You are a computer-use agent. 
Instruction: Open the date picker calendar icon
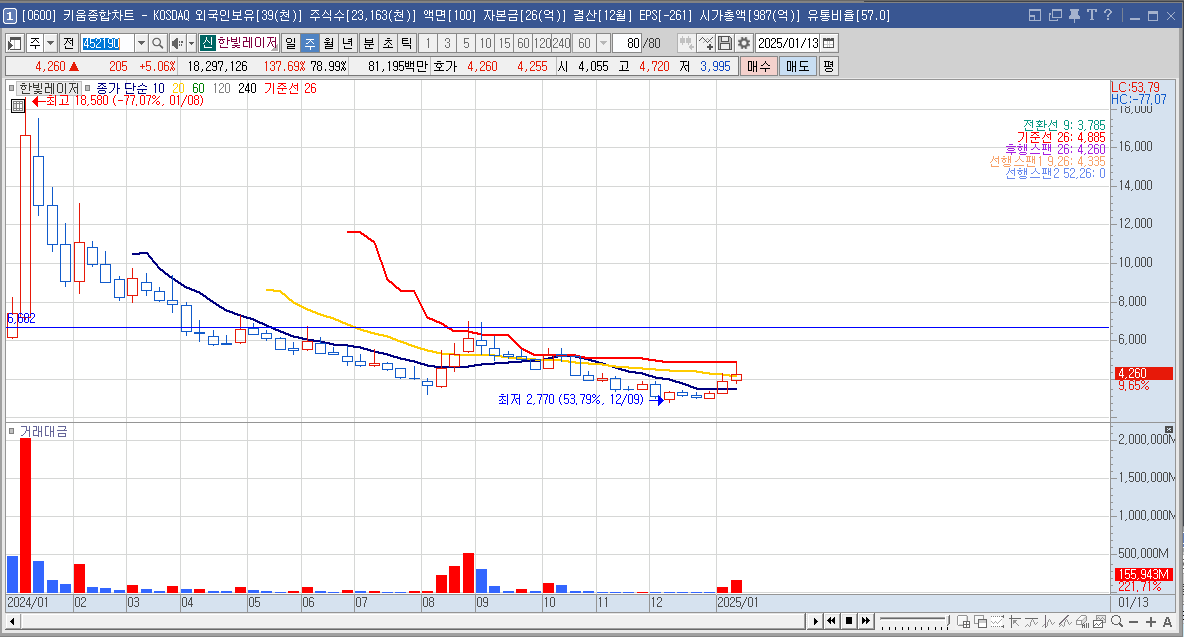[828, 43]
